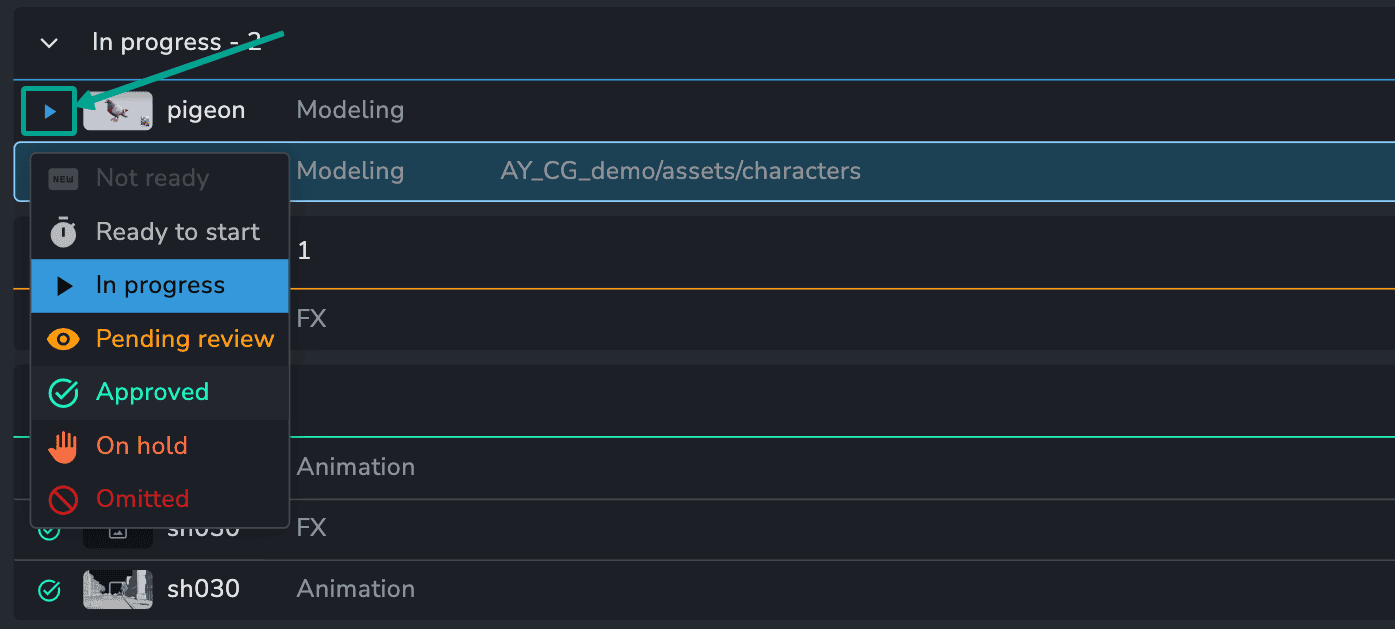The image size is (1395, 629).
Task: Click the checkmark icon beside Approved
Action: point(62,392)
